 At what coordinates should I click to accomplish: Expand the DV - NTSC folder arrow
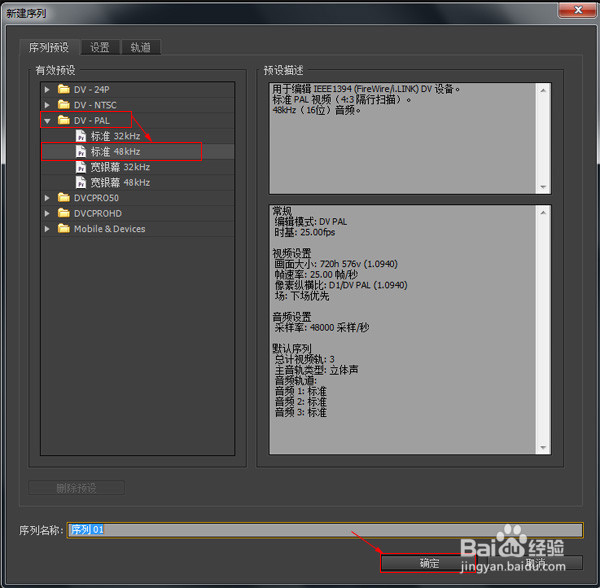[x=47, y=105]
